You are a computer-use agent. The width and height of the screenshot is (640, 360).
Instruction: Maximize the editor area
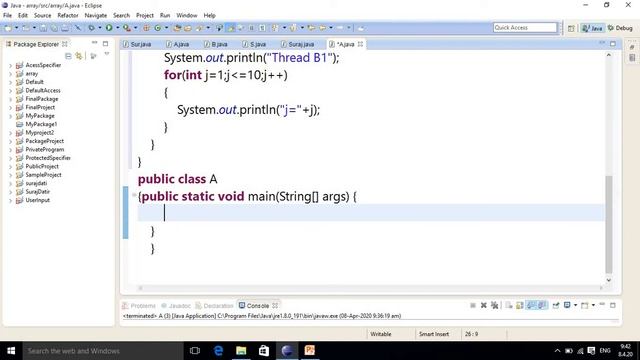[613, 44]
